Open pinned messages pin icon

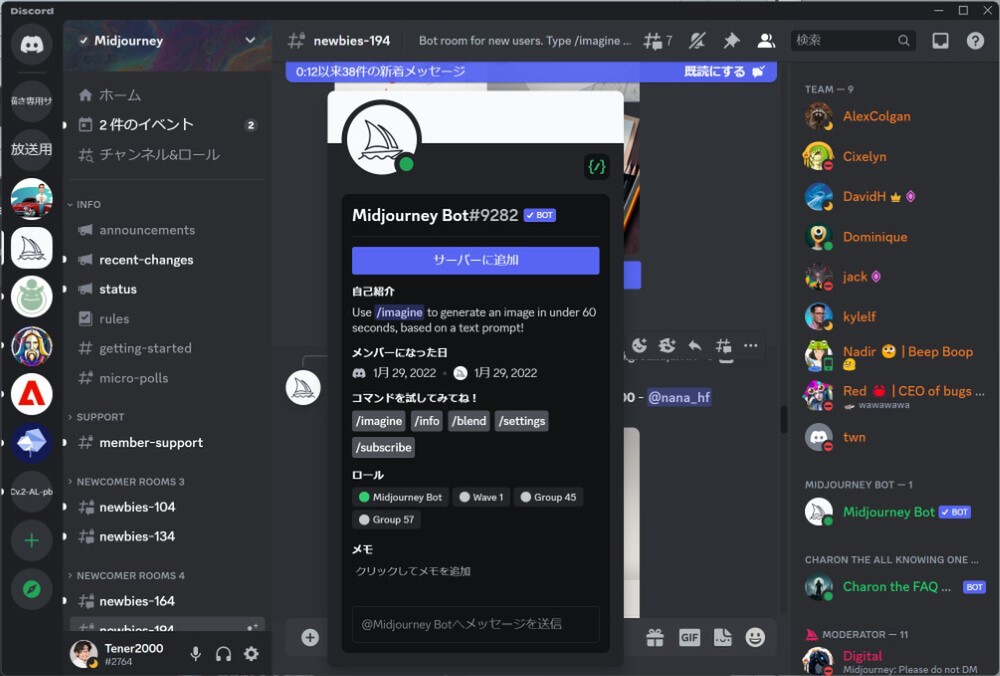732,41
